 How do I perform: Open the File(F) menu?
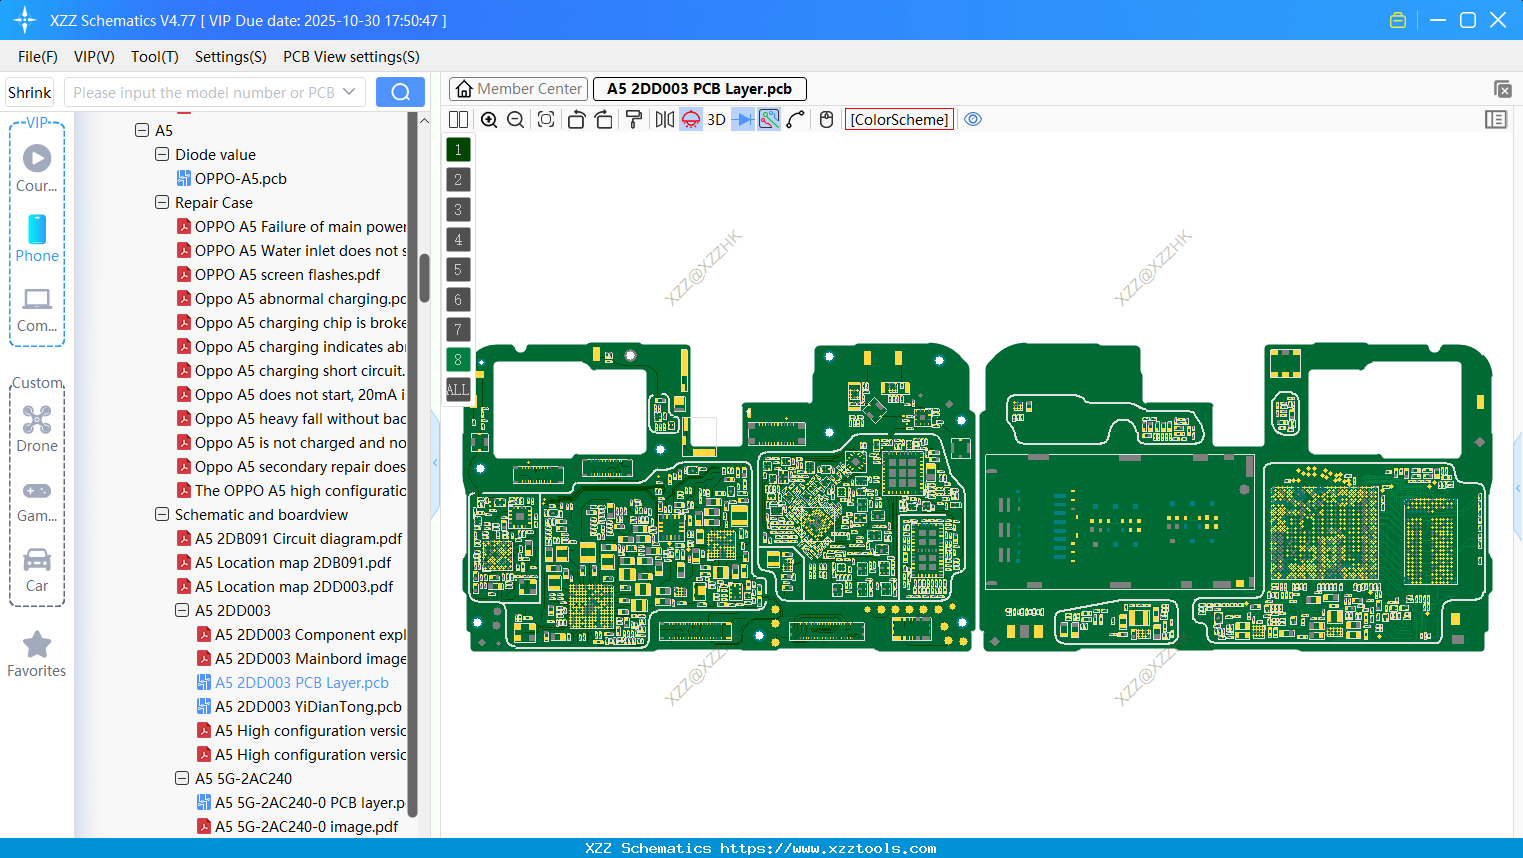point(38,57)
